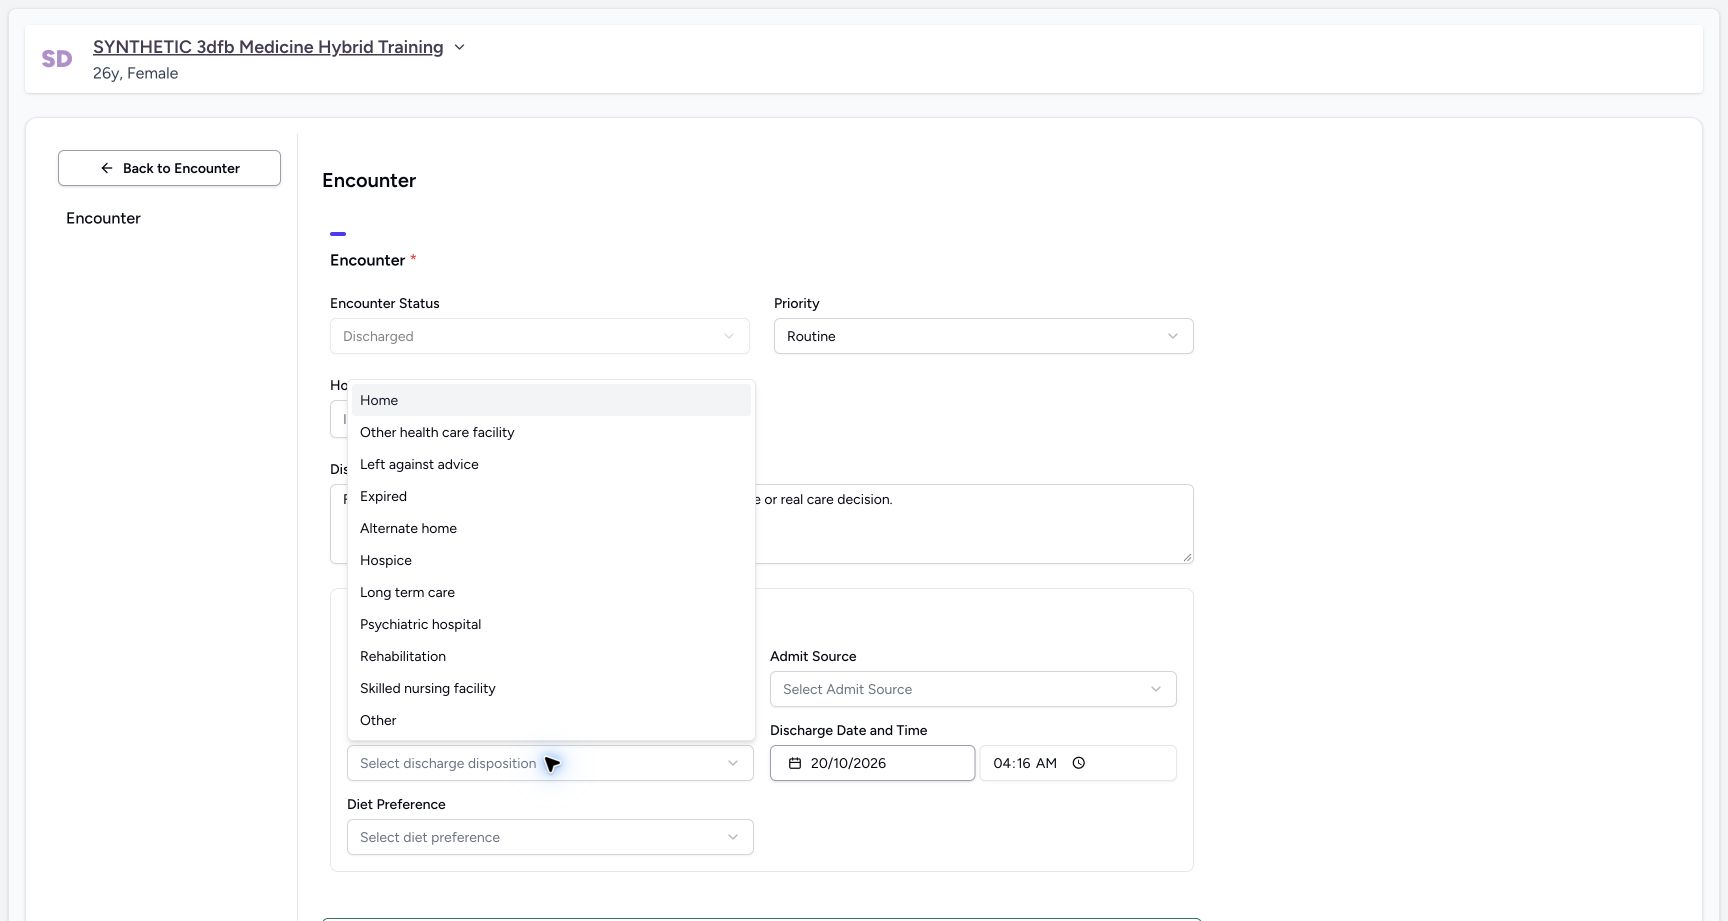Open the Priority Routine dropdown
The image size is (1728, 921).
(x=983, y=336)
